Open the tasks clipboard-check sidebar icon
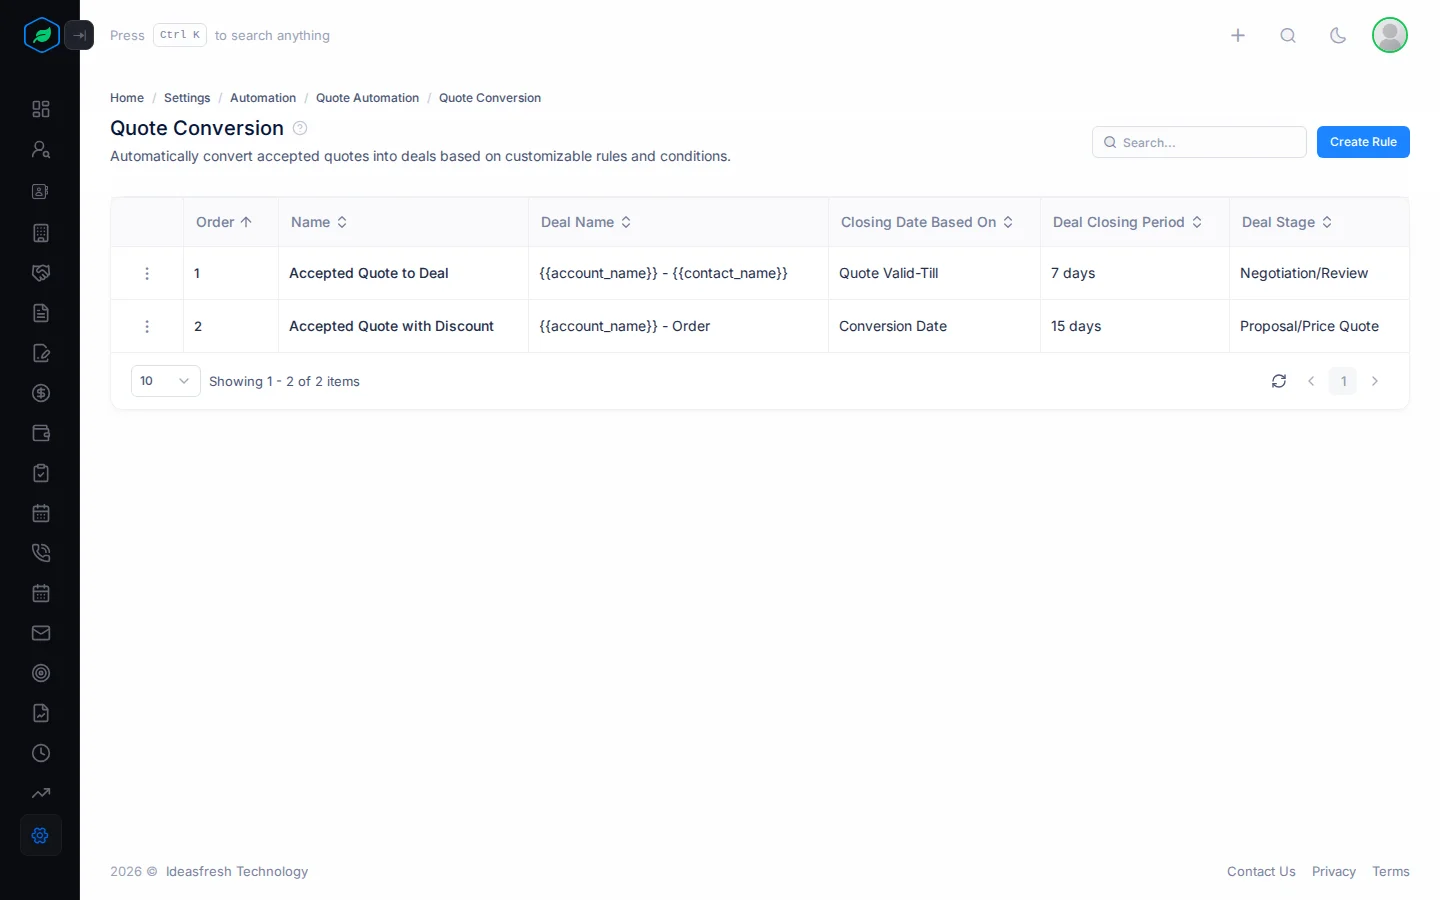Screen dimensions: 1440x900 [41, 473]
